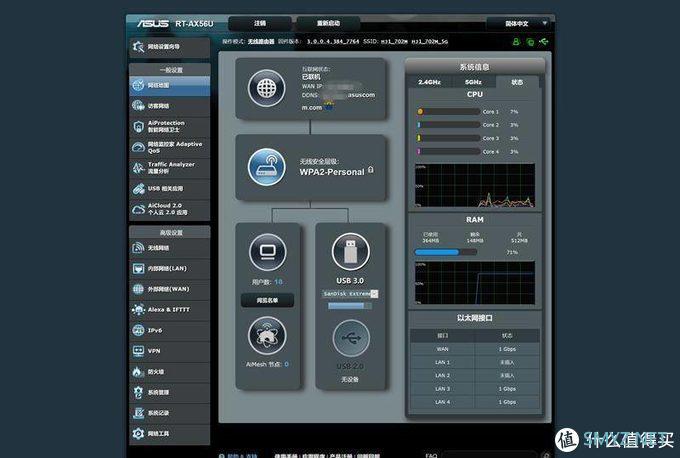Viewport: 680px width, 458px height.
Task: Click the AiMesh 节点 count 0
Action: coord(286,364)
